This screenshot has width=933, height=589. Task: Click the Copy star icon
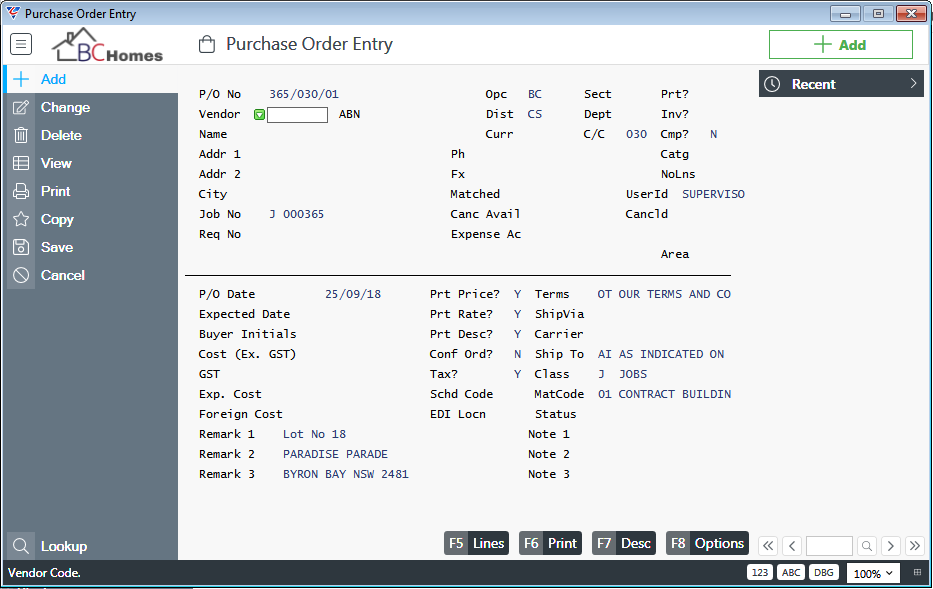pyautogui.click(x=21, y=219)
